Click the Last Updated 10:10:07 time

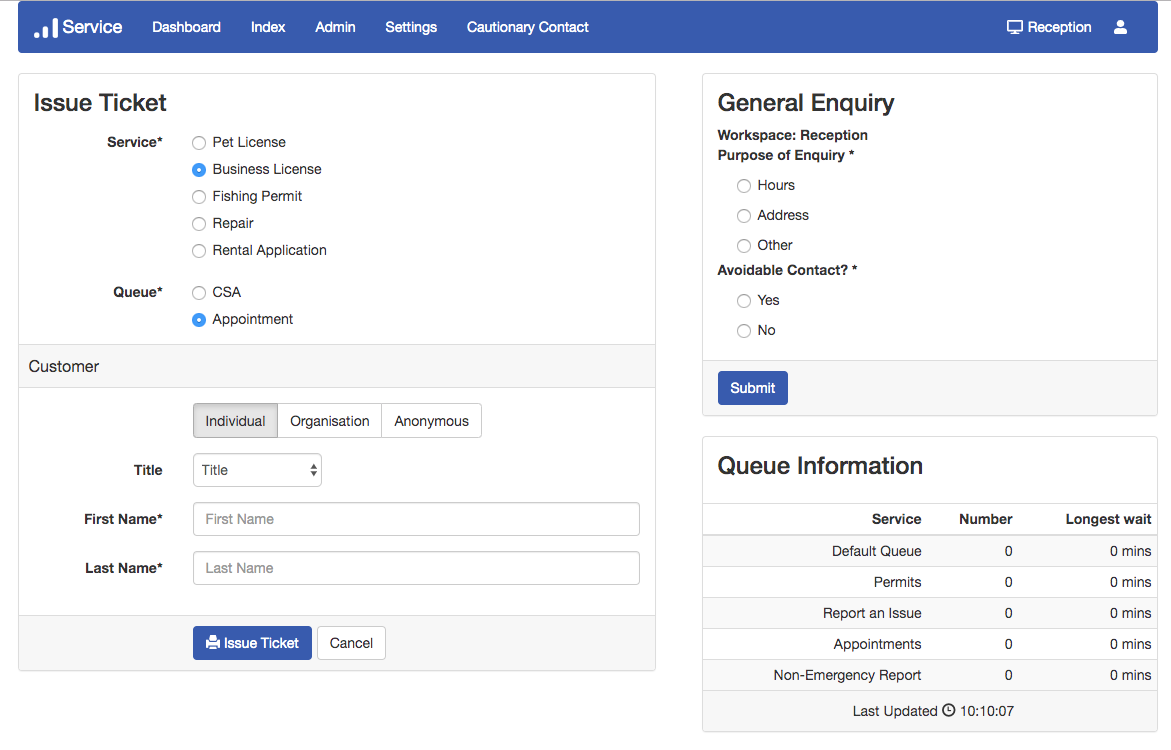987,711
